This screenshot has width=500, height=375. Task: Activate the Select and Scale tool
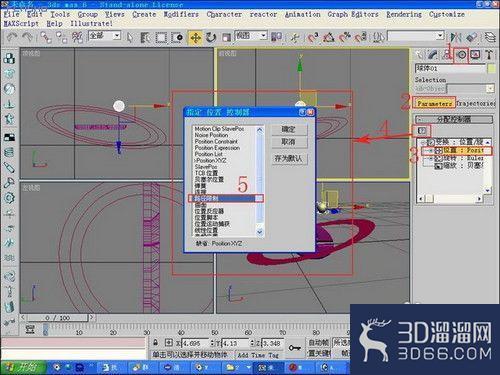click(227, 37)
